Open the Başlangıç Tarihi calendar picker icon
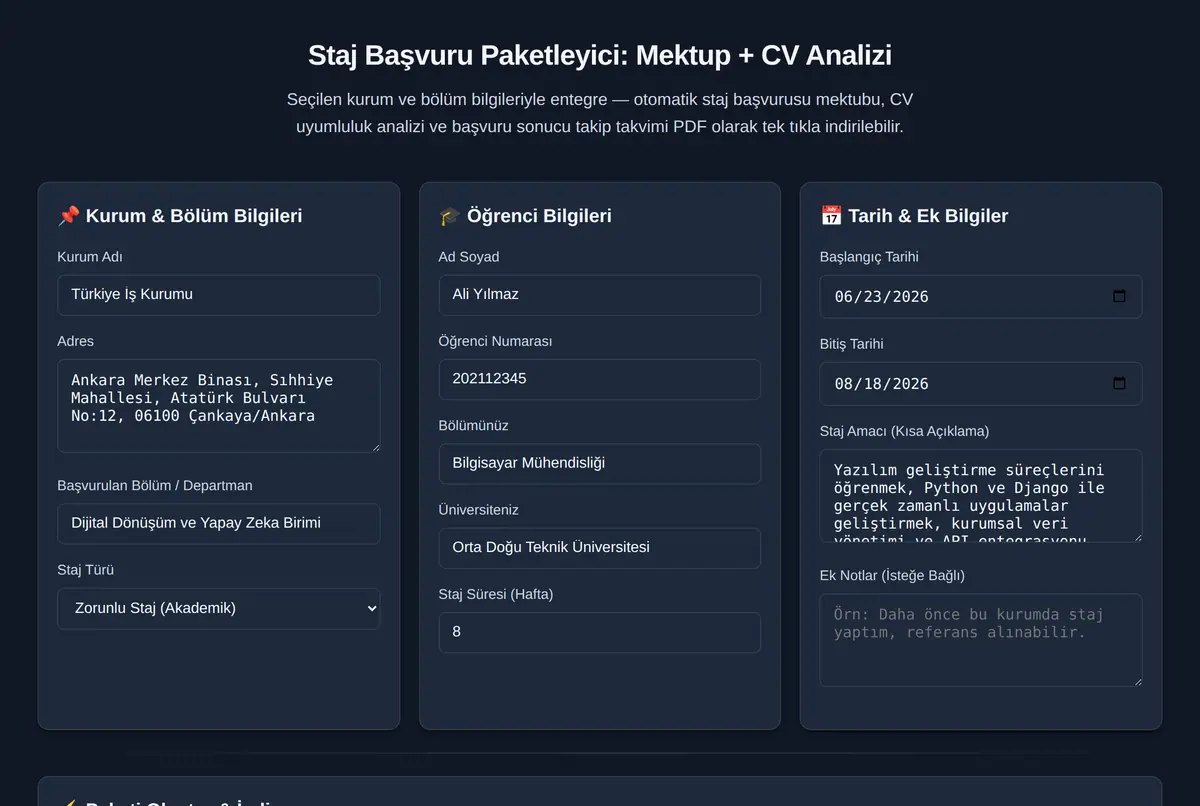 [x=1119, y=296]
